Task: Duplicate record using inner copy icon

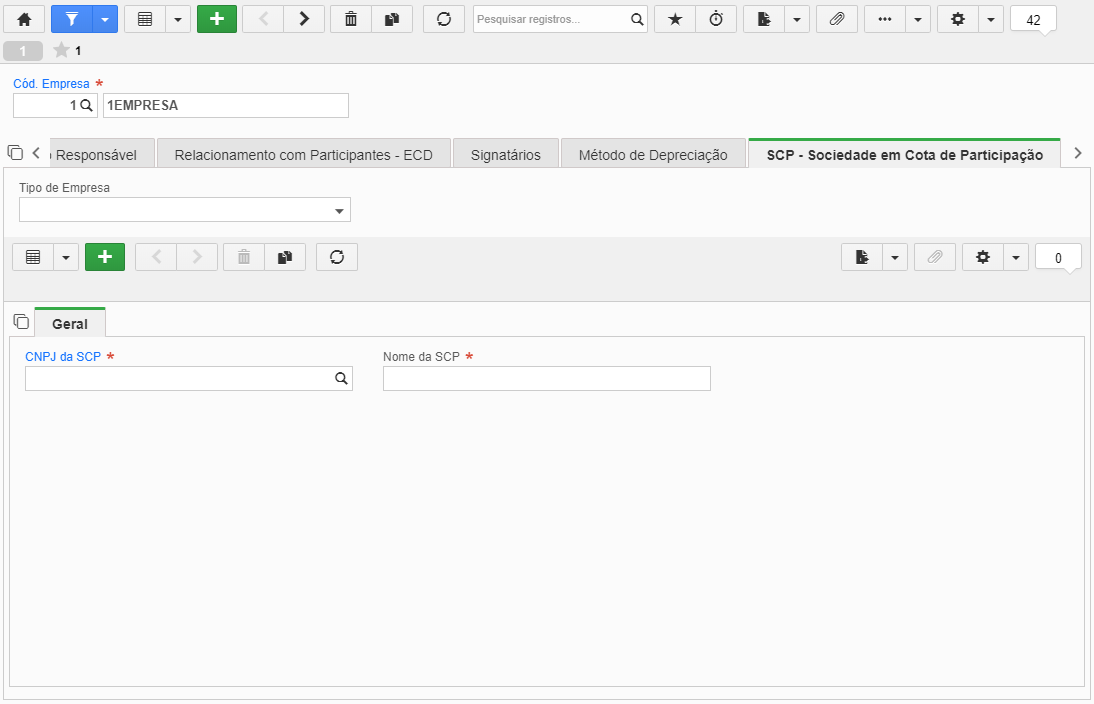Action: point(285,257)
